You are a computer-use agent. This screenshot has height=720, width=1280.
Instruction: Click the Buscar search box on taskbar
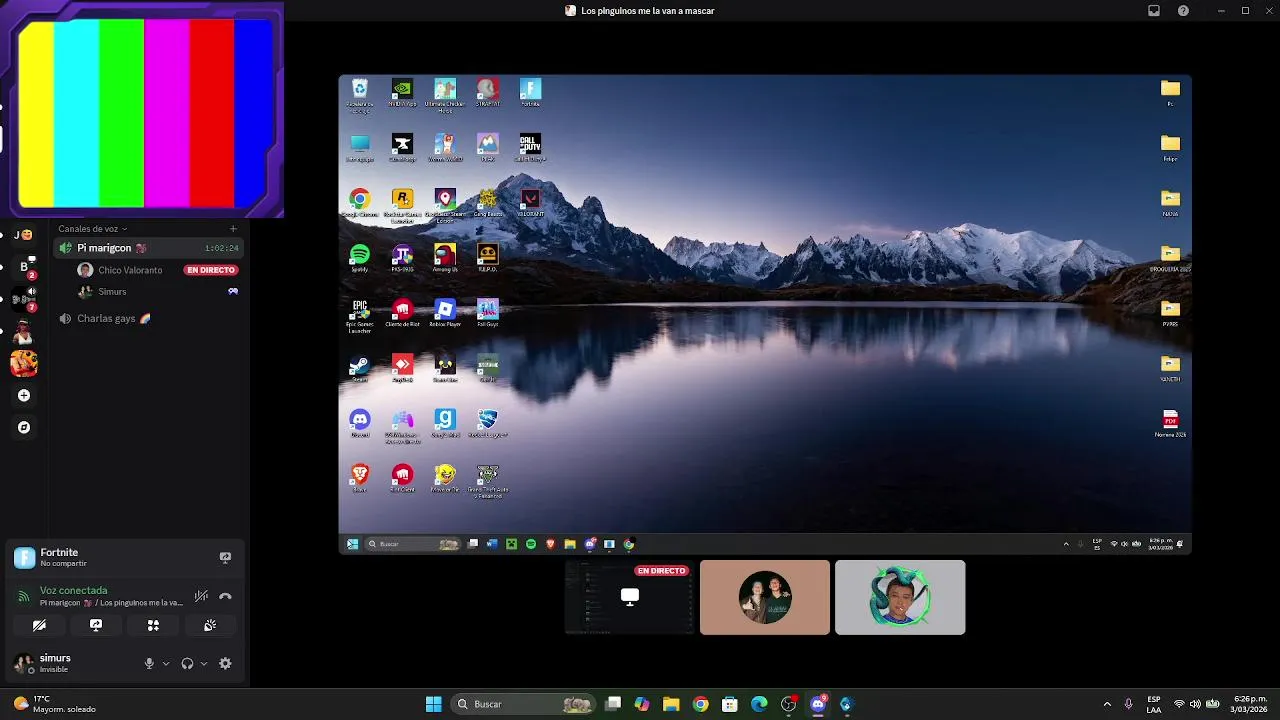[524, 704]
